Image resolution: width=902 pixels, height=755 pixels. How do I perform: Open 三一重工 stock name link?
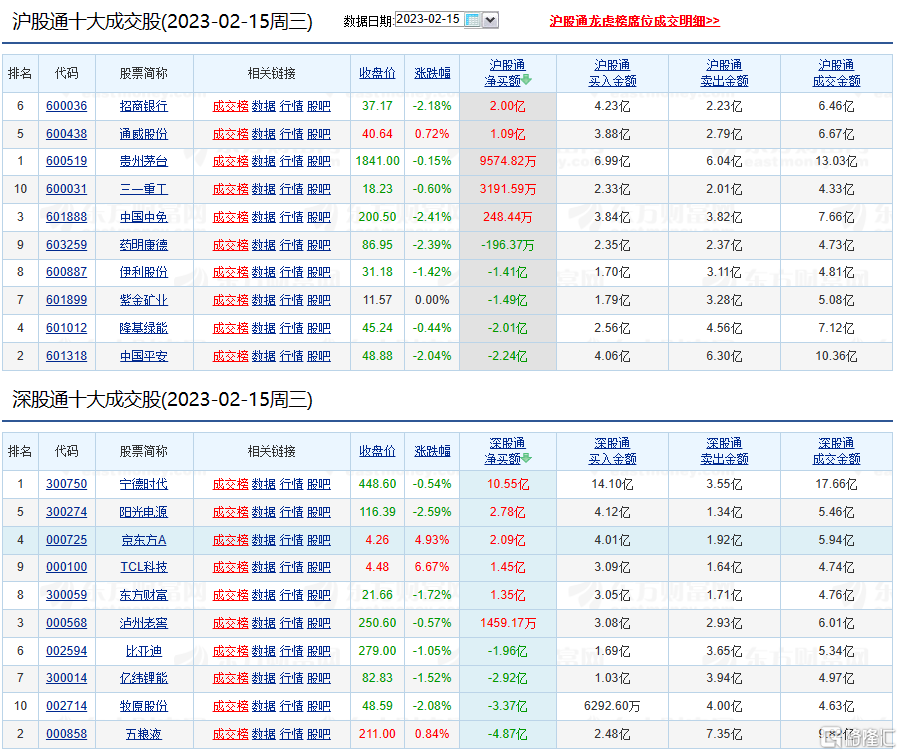tap(144, 189)
